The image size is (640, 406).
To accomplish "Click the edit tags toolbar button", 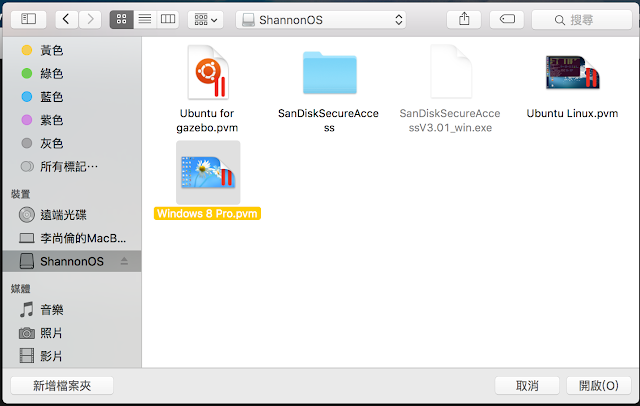I will pyautogui.click(x=507, y=19).
